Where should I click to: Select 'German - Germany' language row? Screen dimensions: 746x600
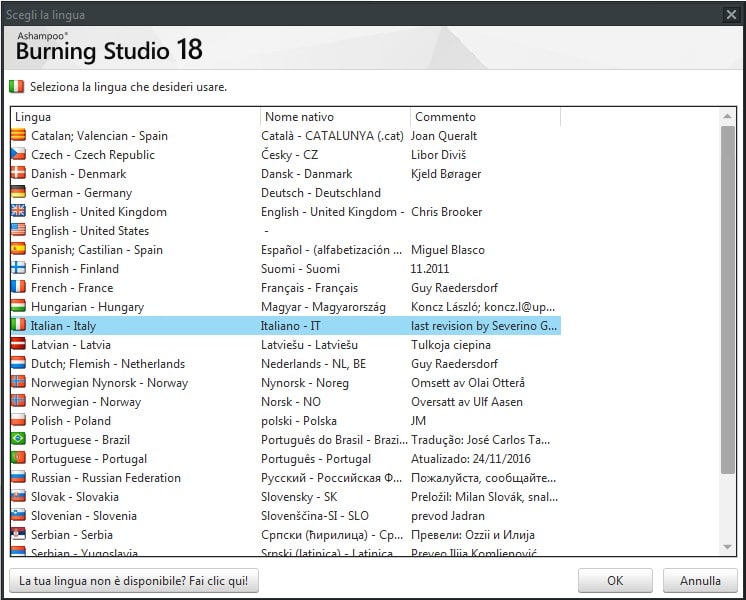pyautogui.click(x=285, y=192)
